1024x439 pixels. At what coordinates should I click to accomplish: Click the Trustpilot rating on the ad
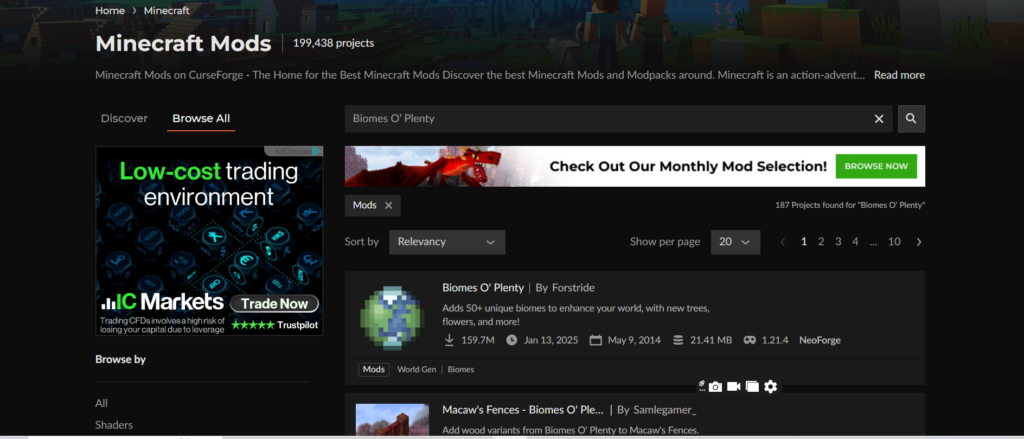click(275, 325)
